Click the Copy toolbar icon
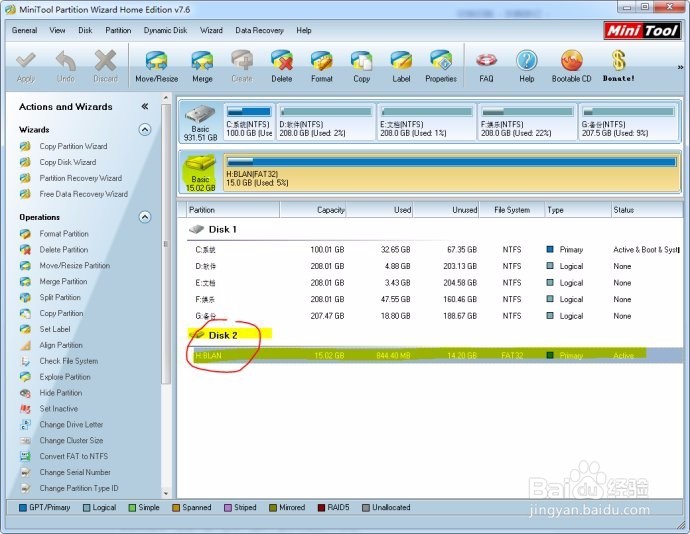 (361, 66)
